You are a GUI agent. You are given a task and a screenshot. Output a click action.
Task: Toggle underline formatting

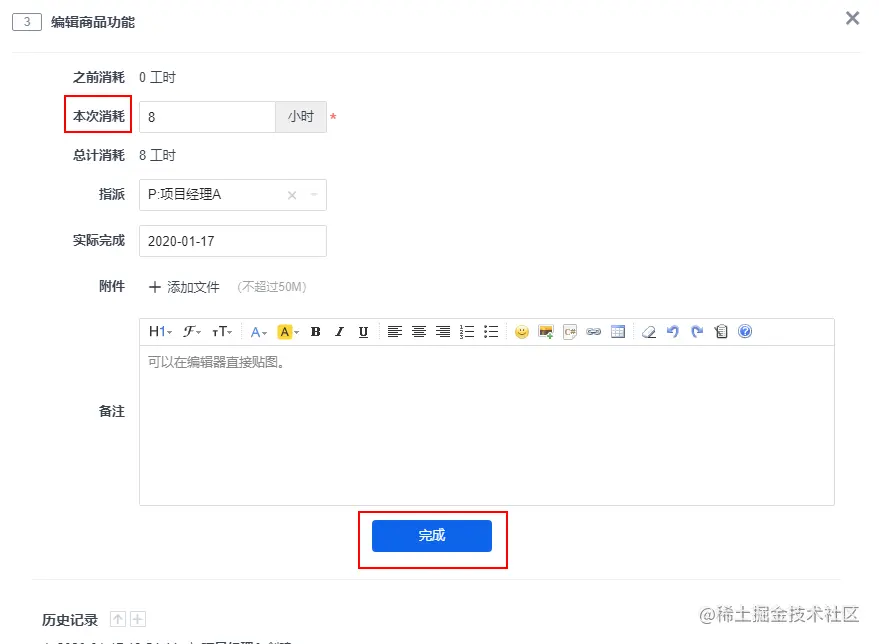click(363, 332)
